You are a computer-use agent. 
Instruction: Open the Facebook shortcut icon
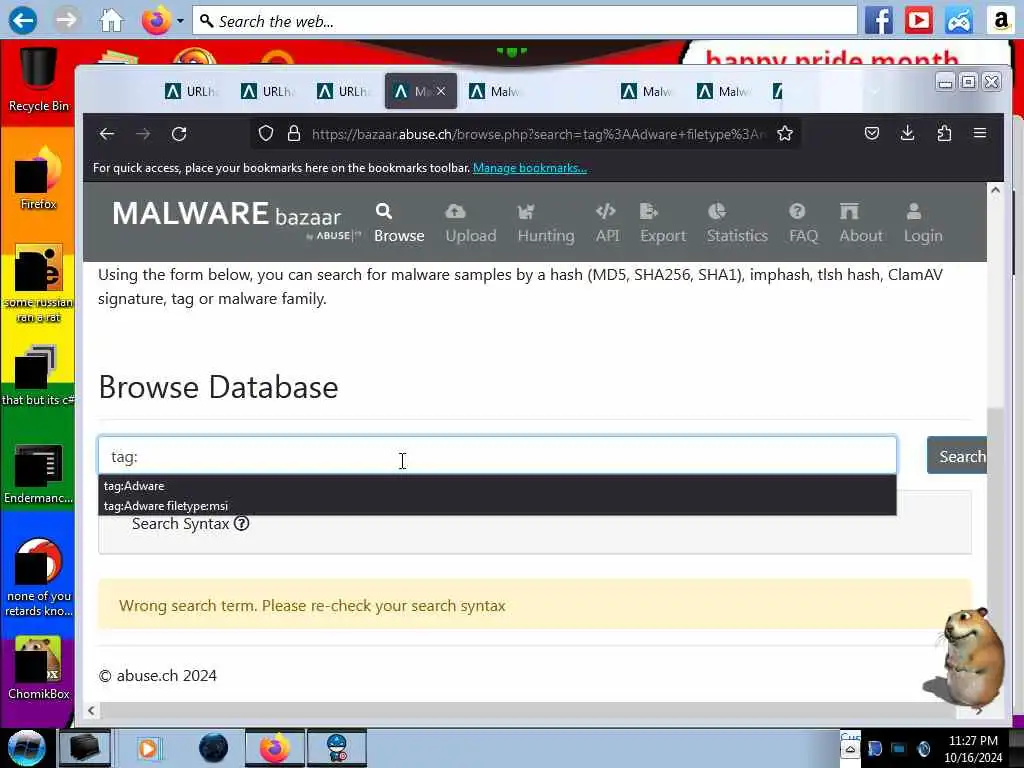(x=878, y=20)
